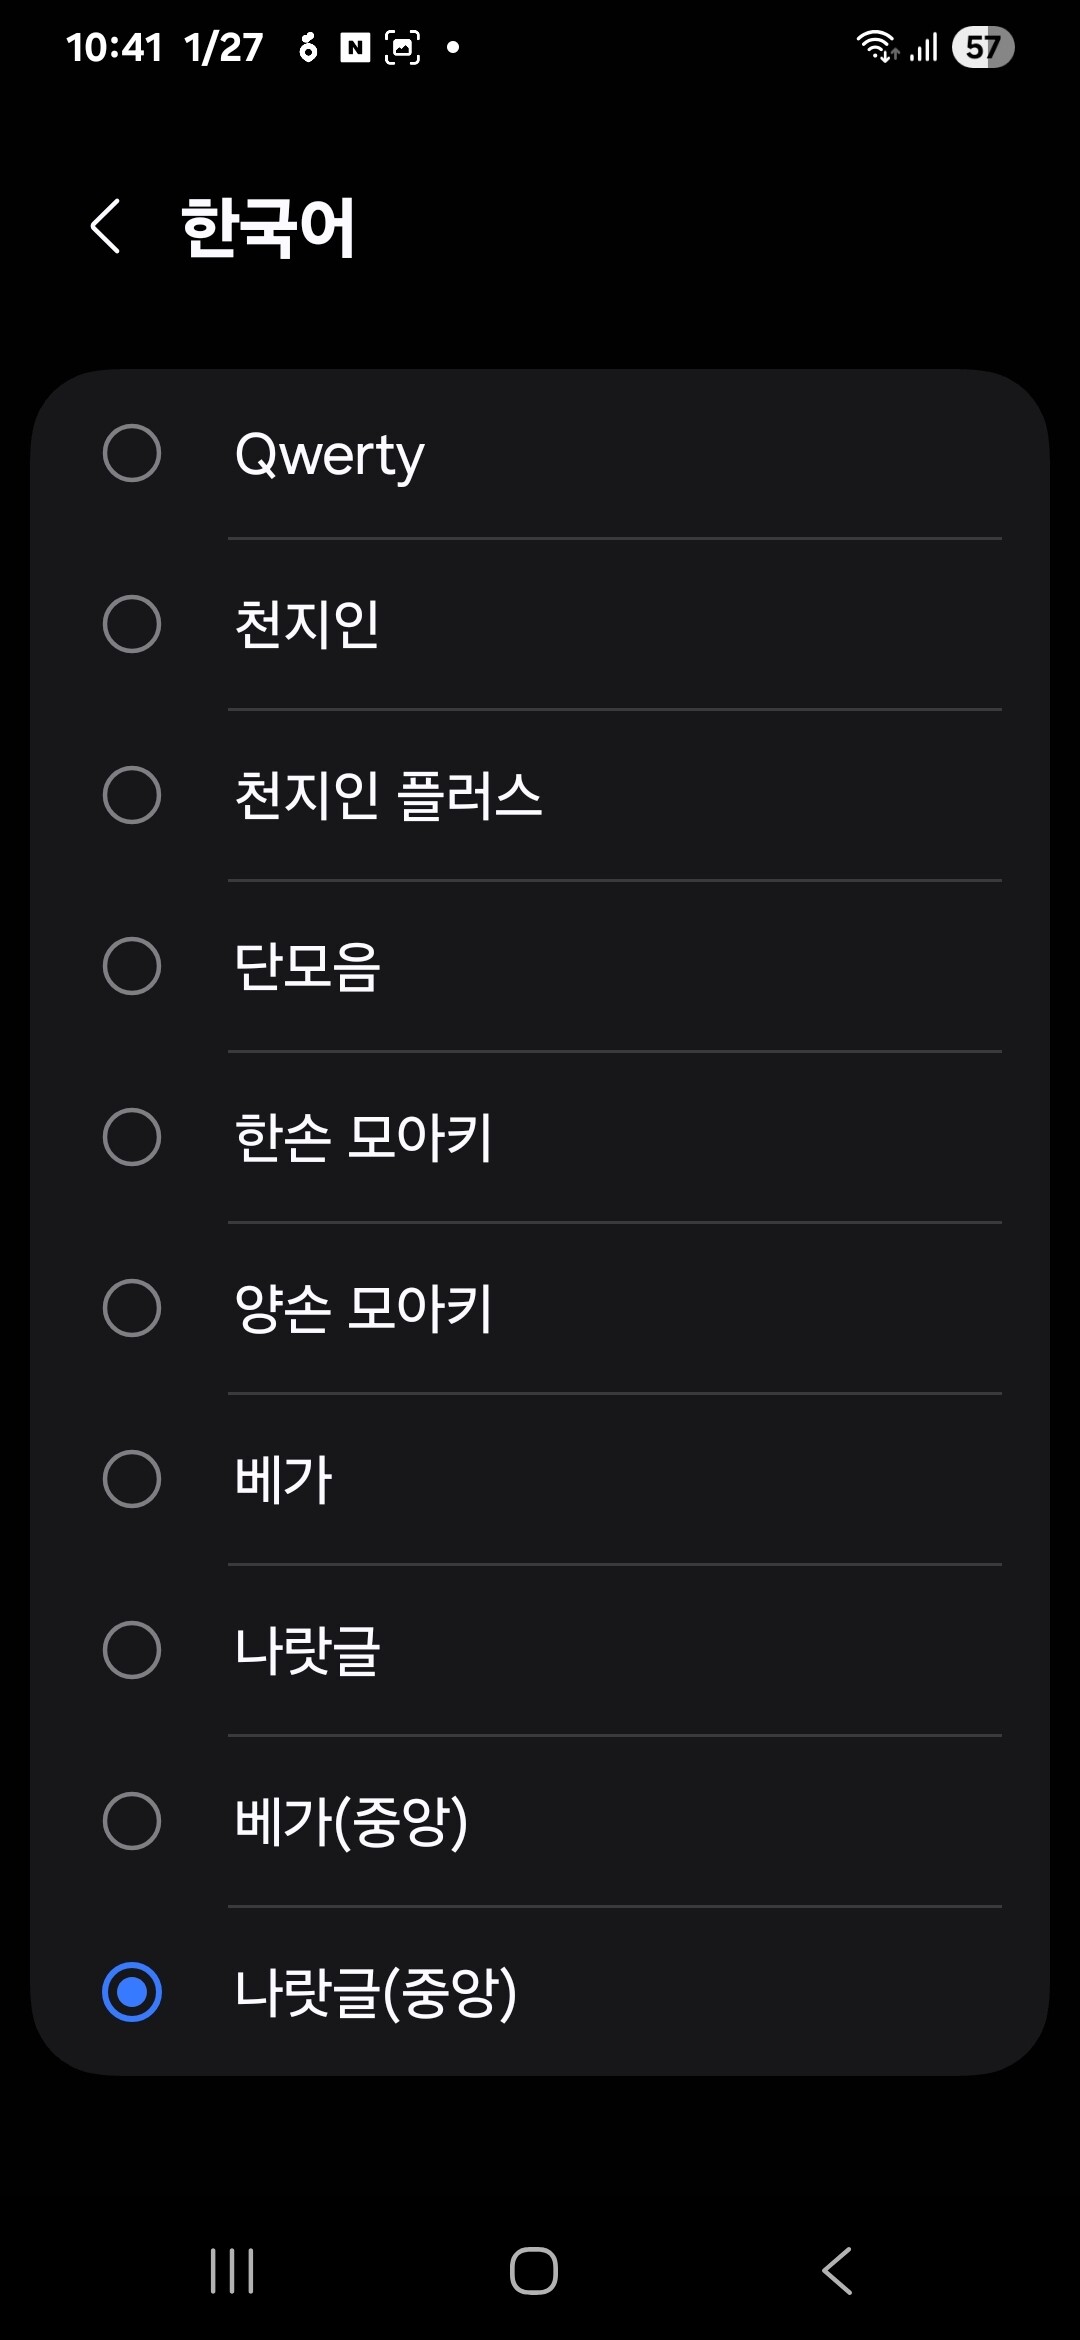Choose the 천지인 플러스 radio option
Viewport: 1080px width, 2340px height.
point(132,796)
